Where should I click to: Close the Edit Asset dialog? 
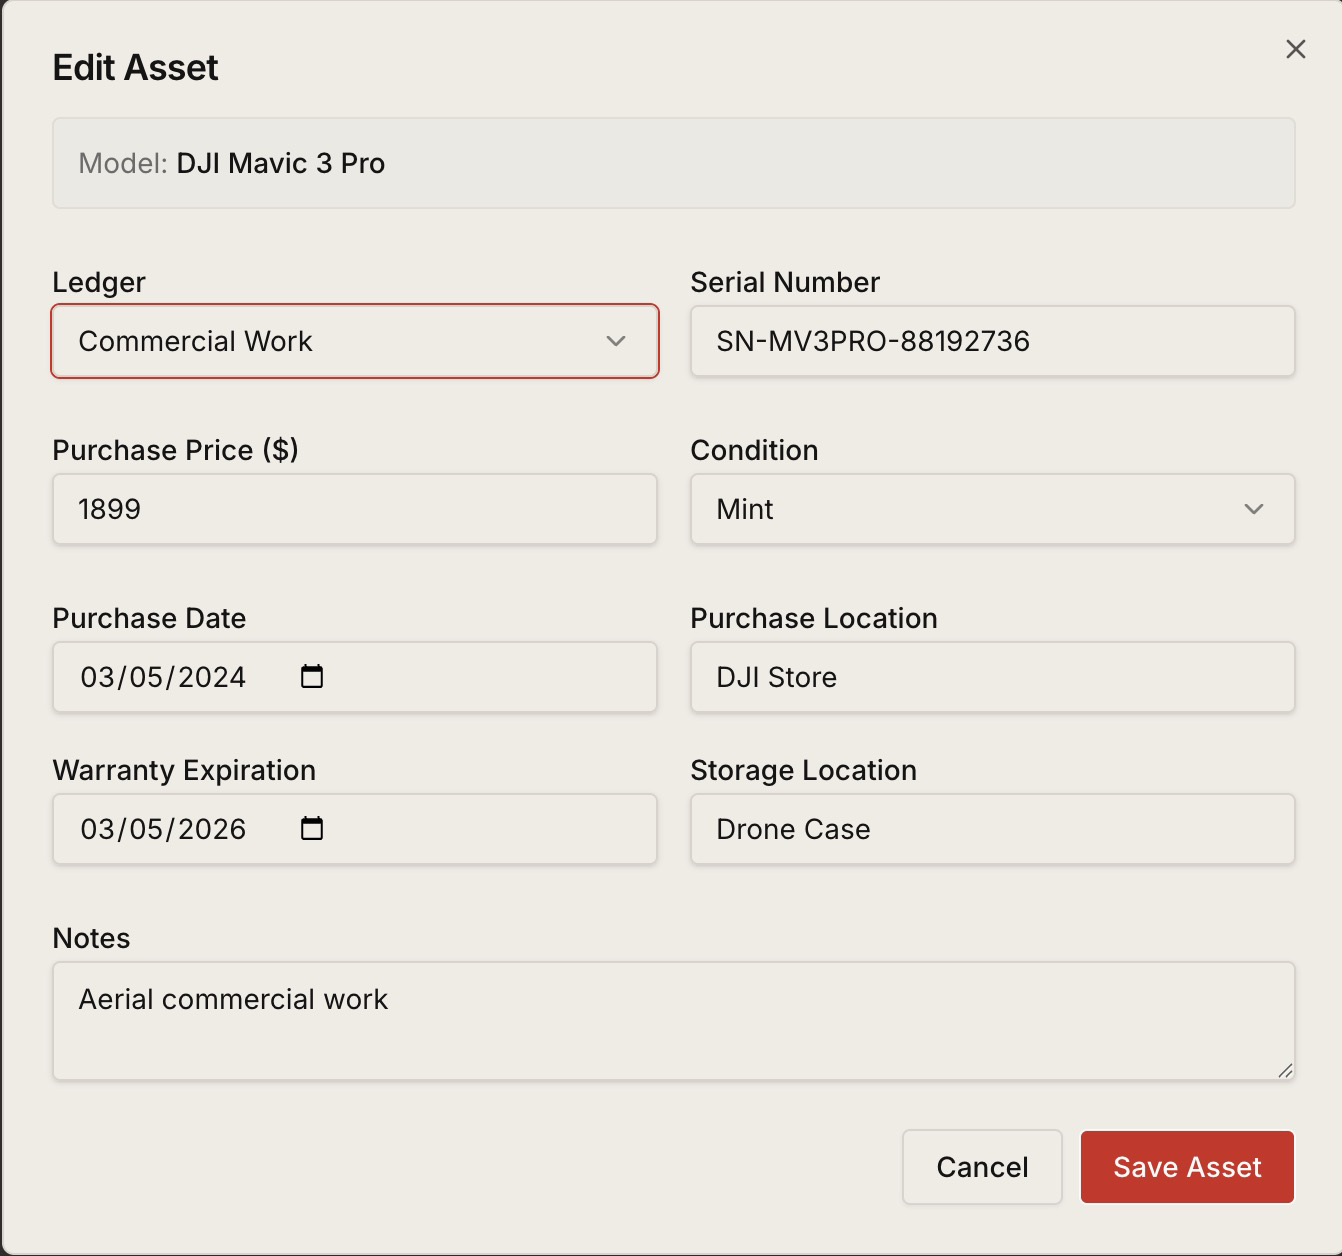[1295, 49]
